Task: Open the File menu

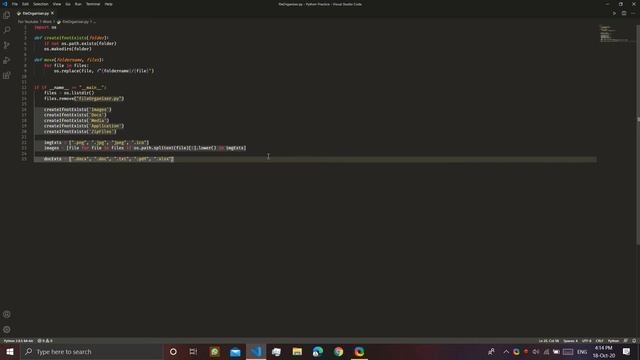Action: (x=15, y=4)
